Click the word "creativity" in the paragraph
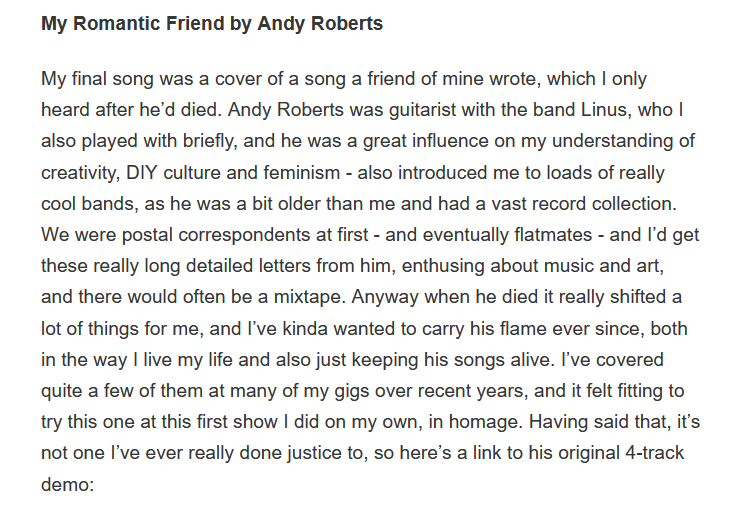 [x=80, y=171]
